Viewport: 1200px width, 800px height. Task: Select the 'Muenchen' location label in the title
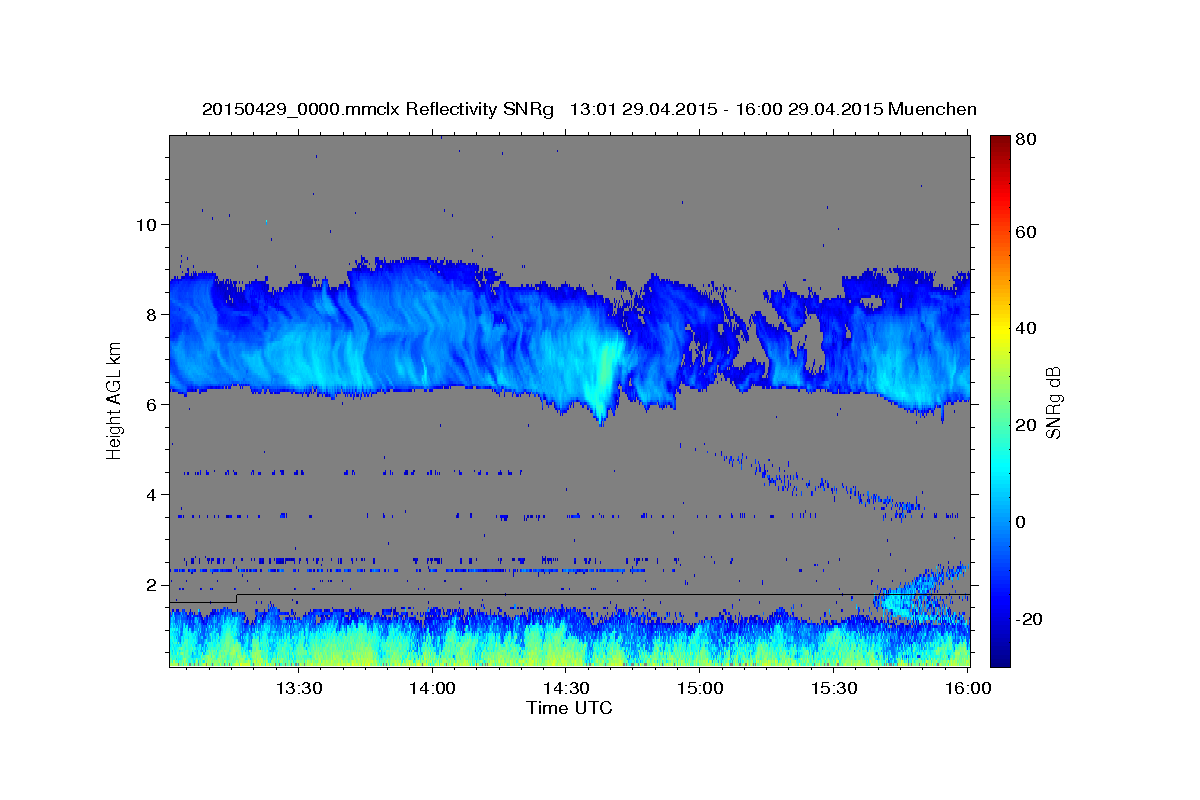pos(931,109)
